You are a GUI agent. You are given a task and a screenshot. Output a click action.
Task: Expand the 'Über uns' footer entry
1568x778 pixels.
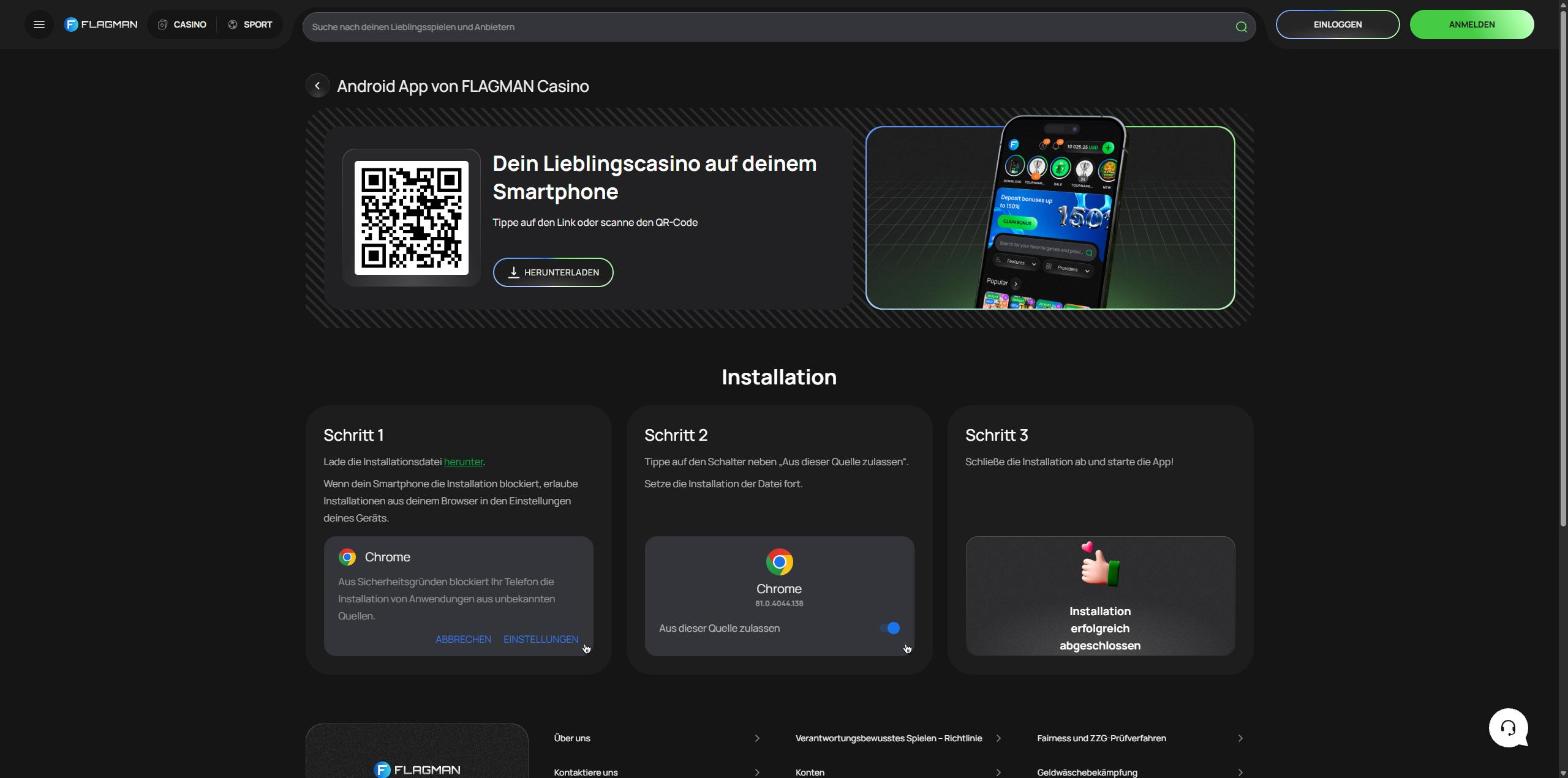click(657, 738)
